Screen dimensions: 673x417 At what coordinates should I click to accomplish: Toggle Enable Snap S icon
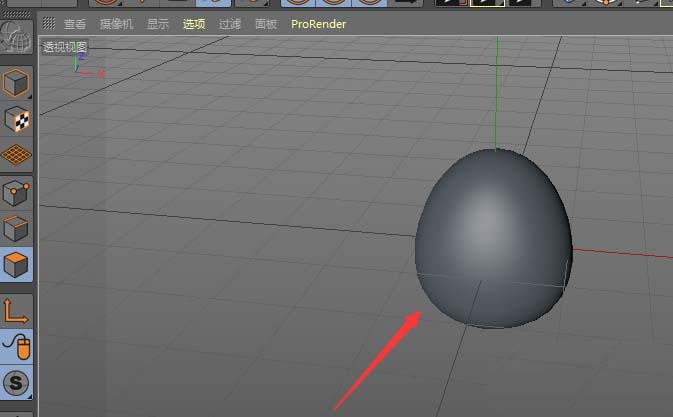click(16, 383)
